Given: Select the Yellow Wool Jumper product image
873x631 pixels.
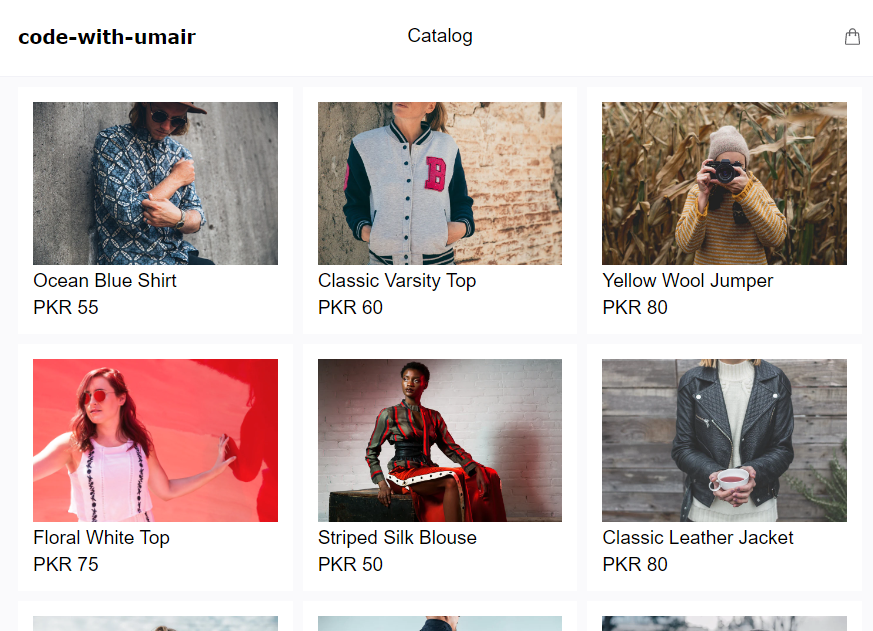Looking at the screenshot, I should pyautogui.click(x=724, y=183).
